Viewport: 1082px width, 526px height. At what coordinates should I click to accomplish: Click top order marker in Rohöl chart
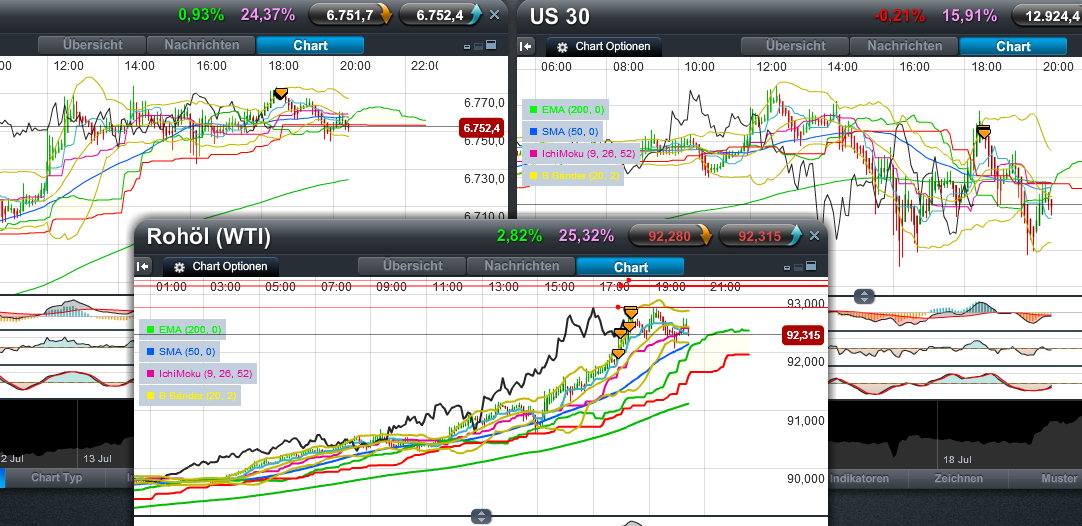click(631, 312)
